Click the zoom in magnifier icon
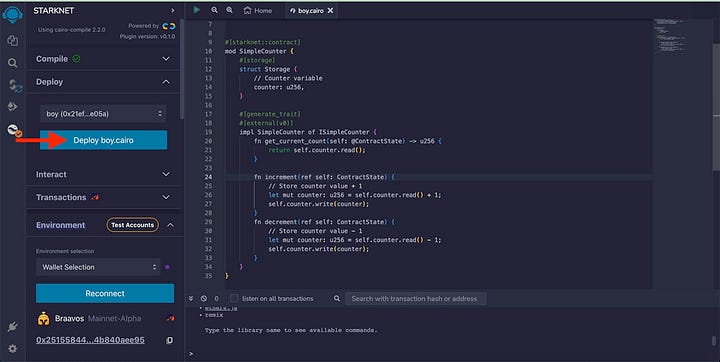The image size is (720, 362). [x=229, y=10]
